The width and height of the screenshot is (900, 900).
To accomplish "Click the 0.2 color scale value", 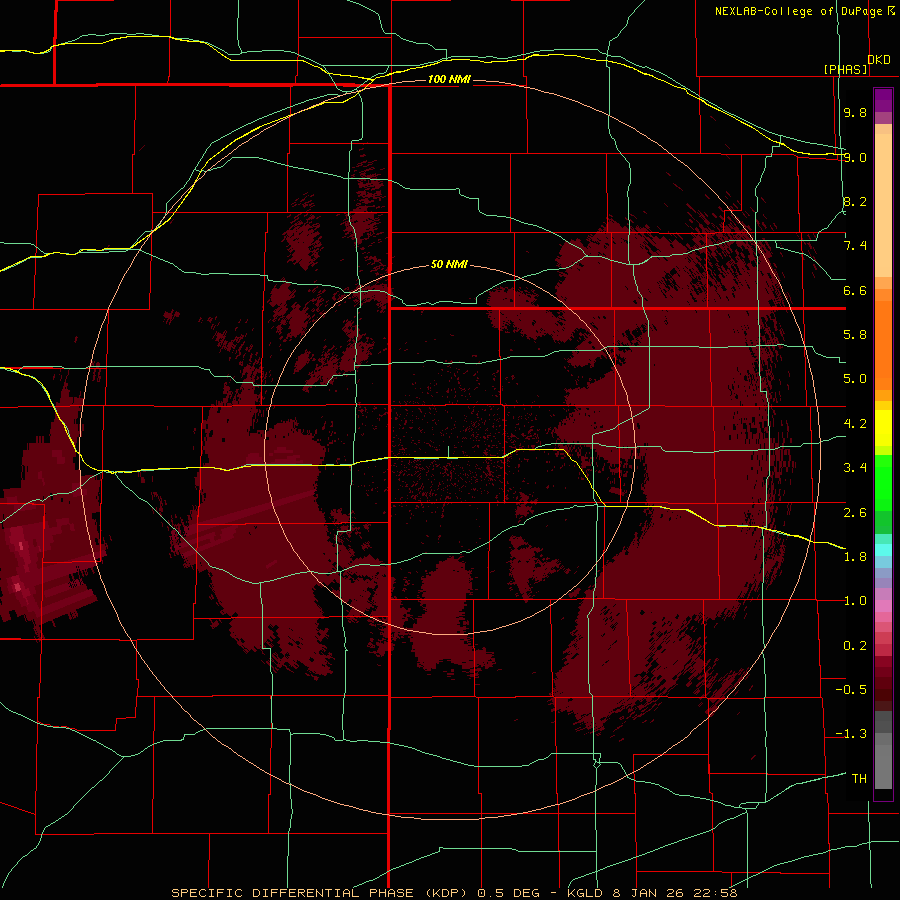I will click(x=855, y=646).
